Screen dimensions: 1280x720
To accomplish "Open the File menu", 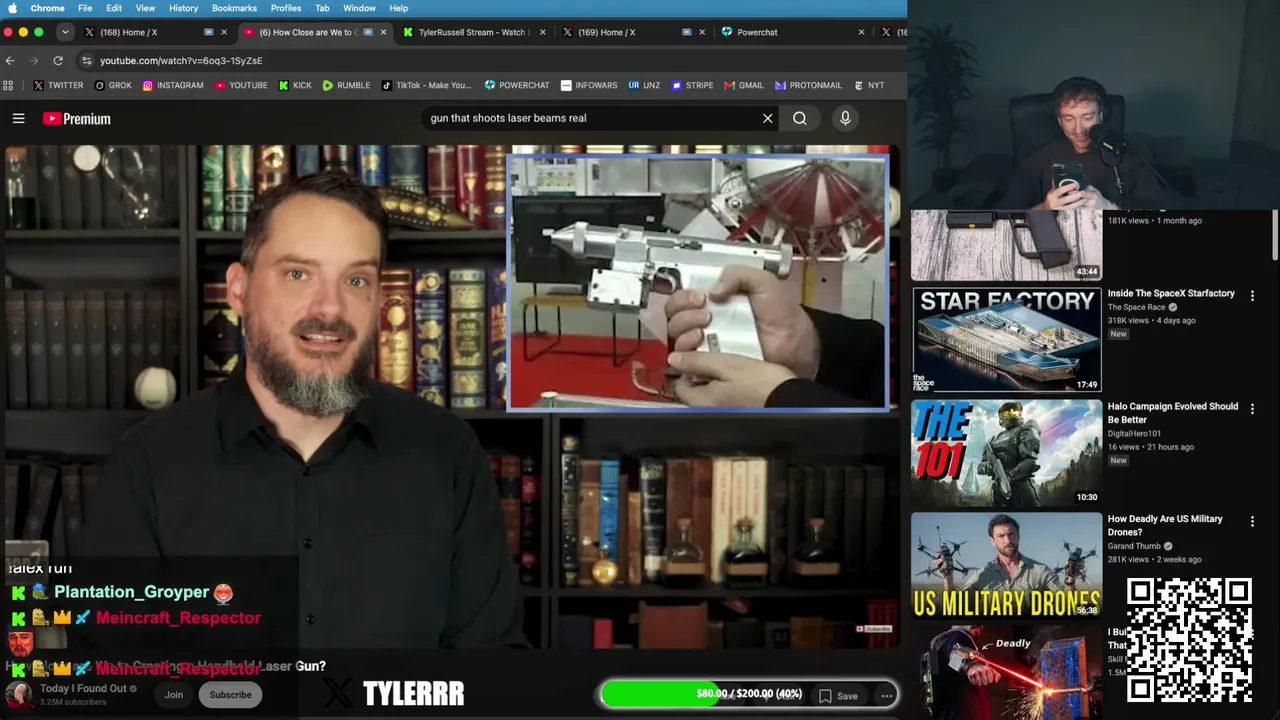I will coord(85,8).
